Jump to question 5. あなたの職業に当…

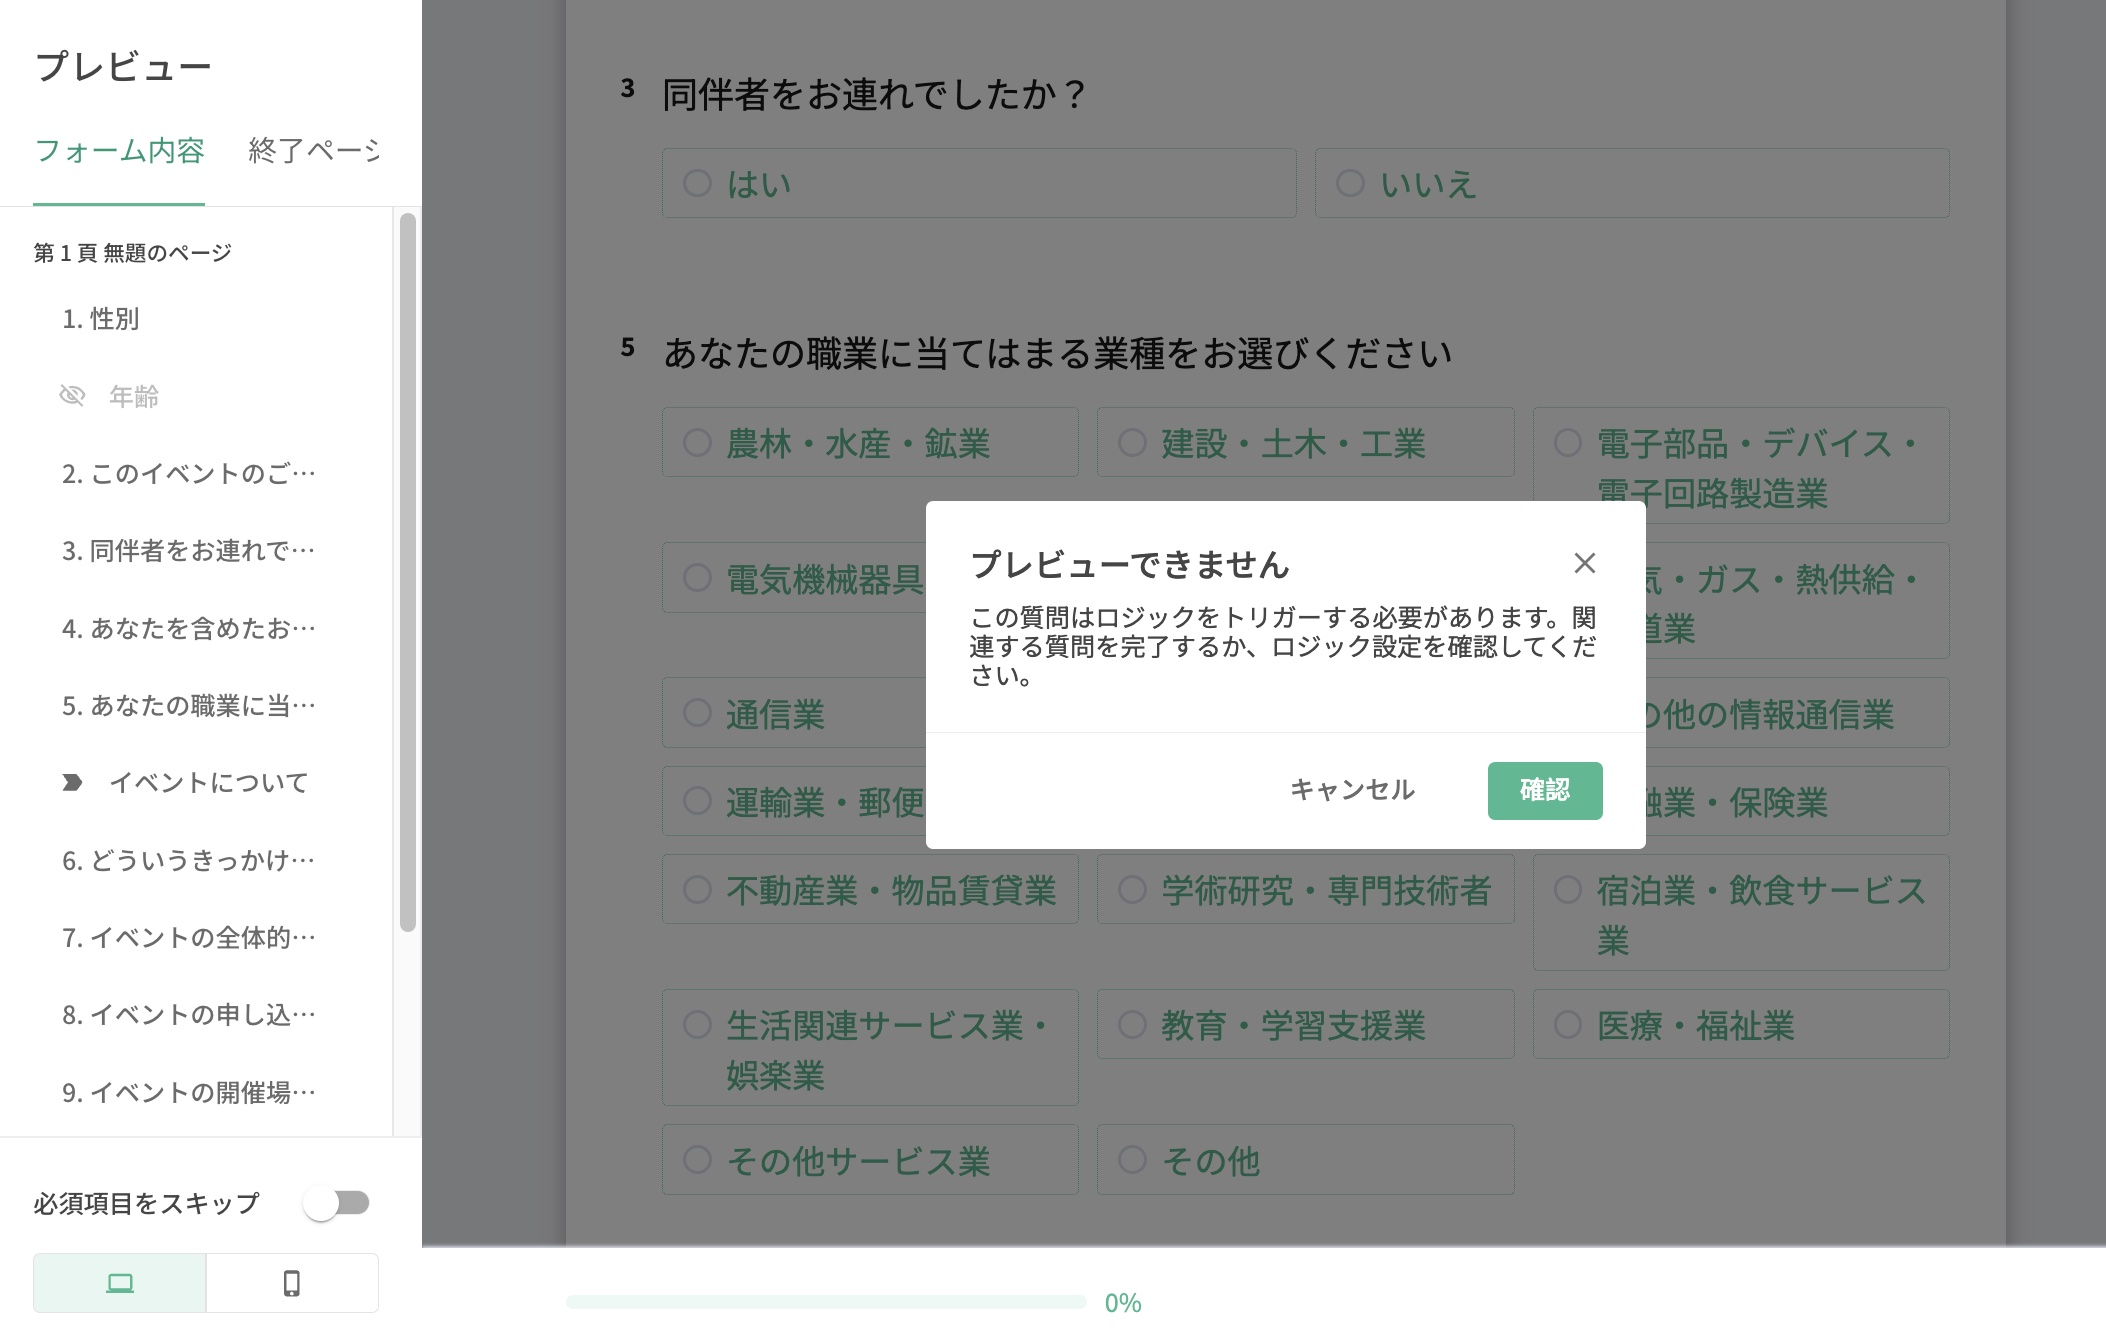pos(189,706)
